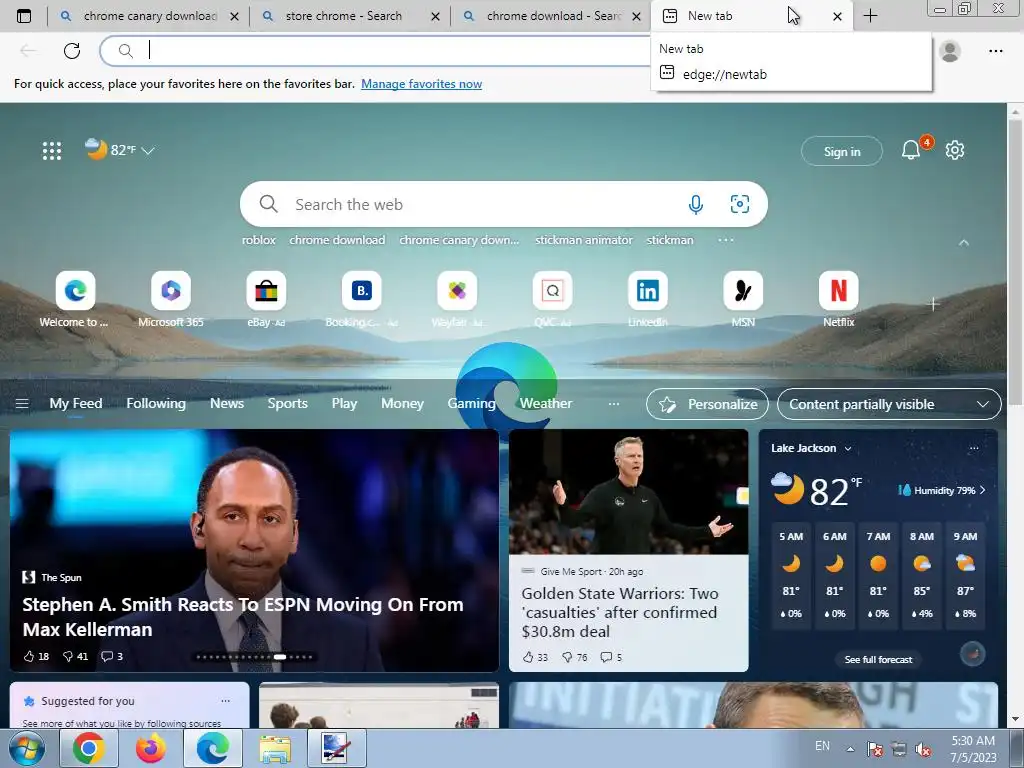Open page settings gear icon
Screen dimensions: 1024x768
coord(955,150)
